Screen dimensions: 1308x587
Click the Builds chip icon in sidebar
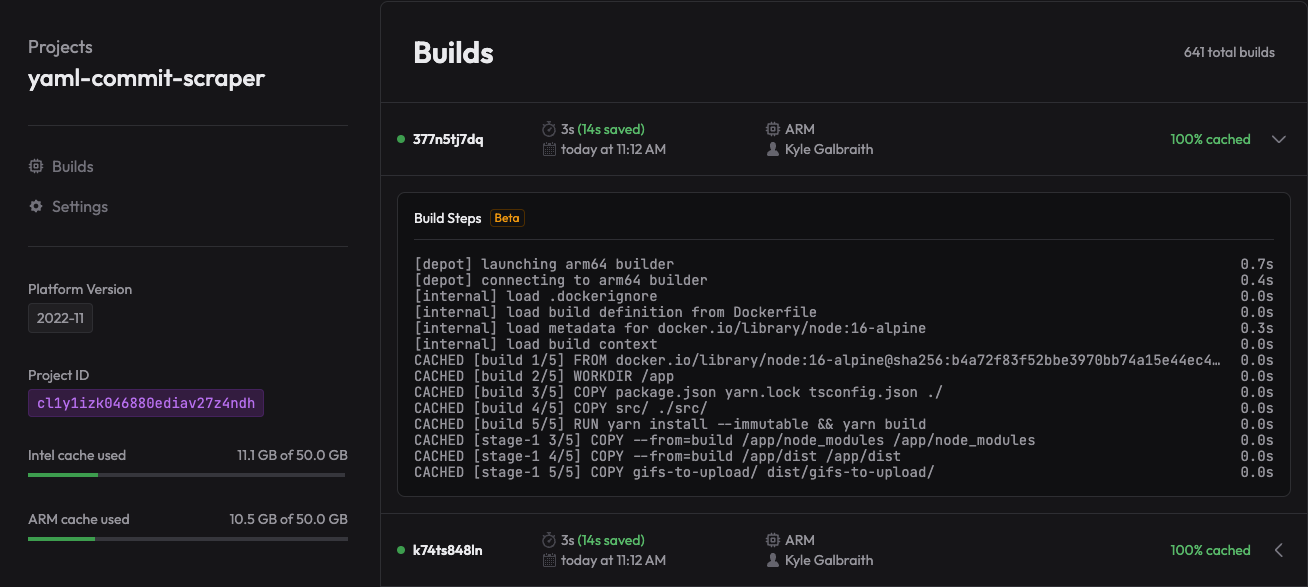click(36, 167)
